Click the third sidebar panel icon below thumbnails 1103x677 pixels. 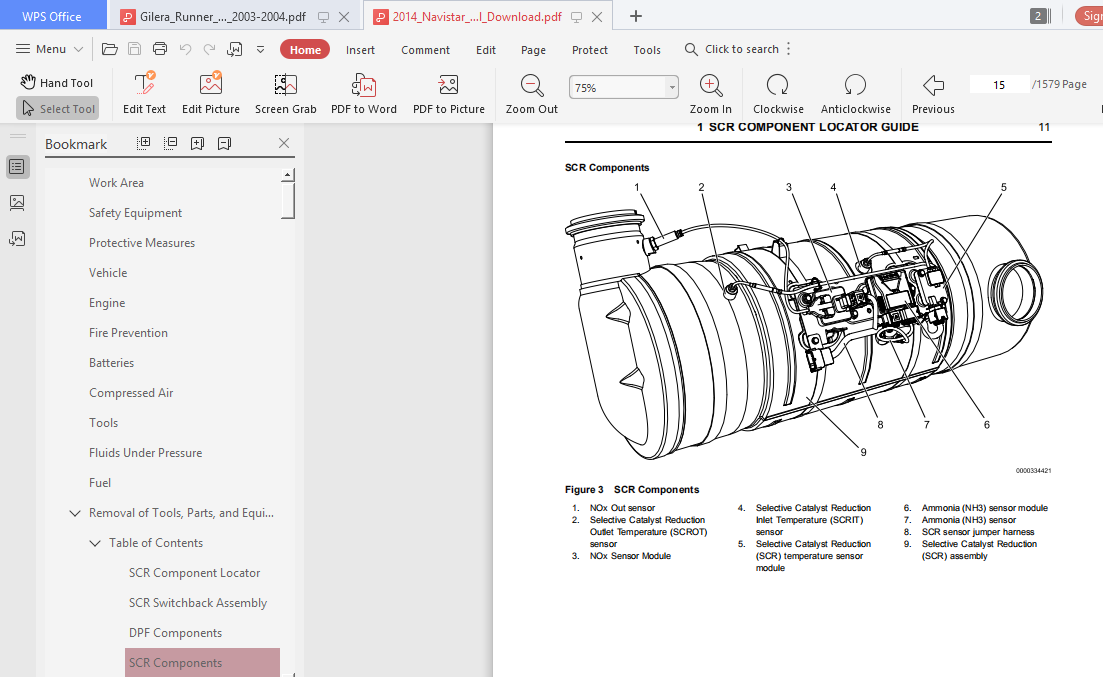click(x=18, y=239)
